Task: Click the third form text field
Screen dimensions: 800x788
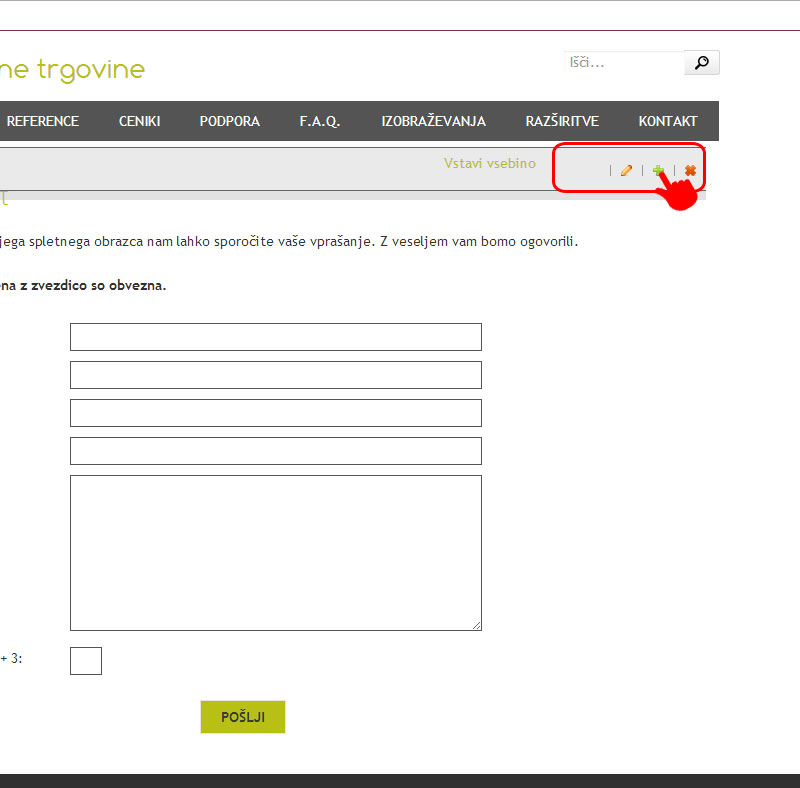Action: [x=276, y=413]
